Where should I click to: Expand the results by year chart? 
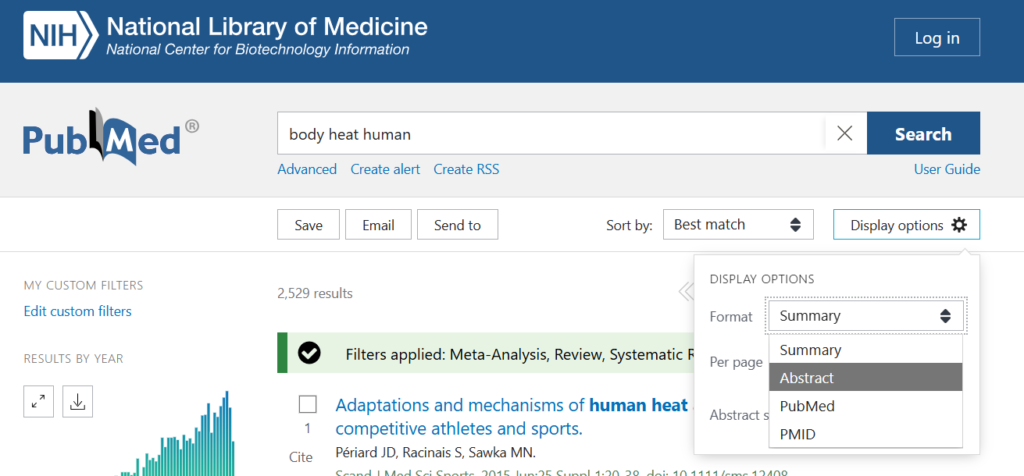point(39,401)
